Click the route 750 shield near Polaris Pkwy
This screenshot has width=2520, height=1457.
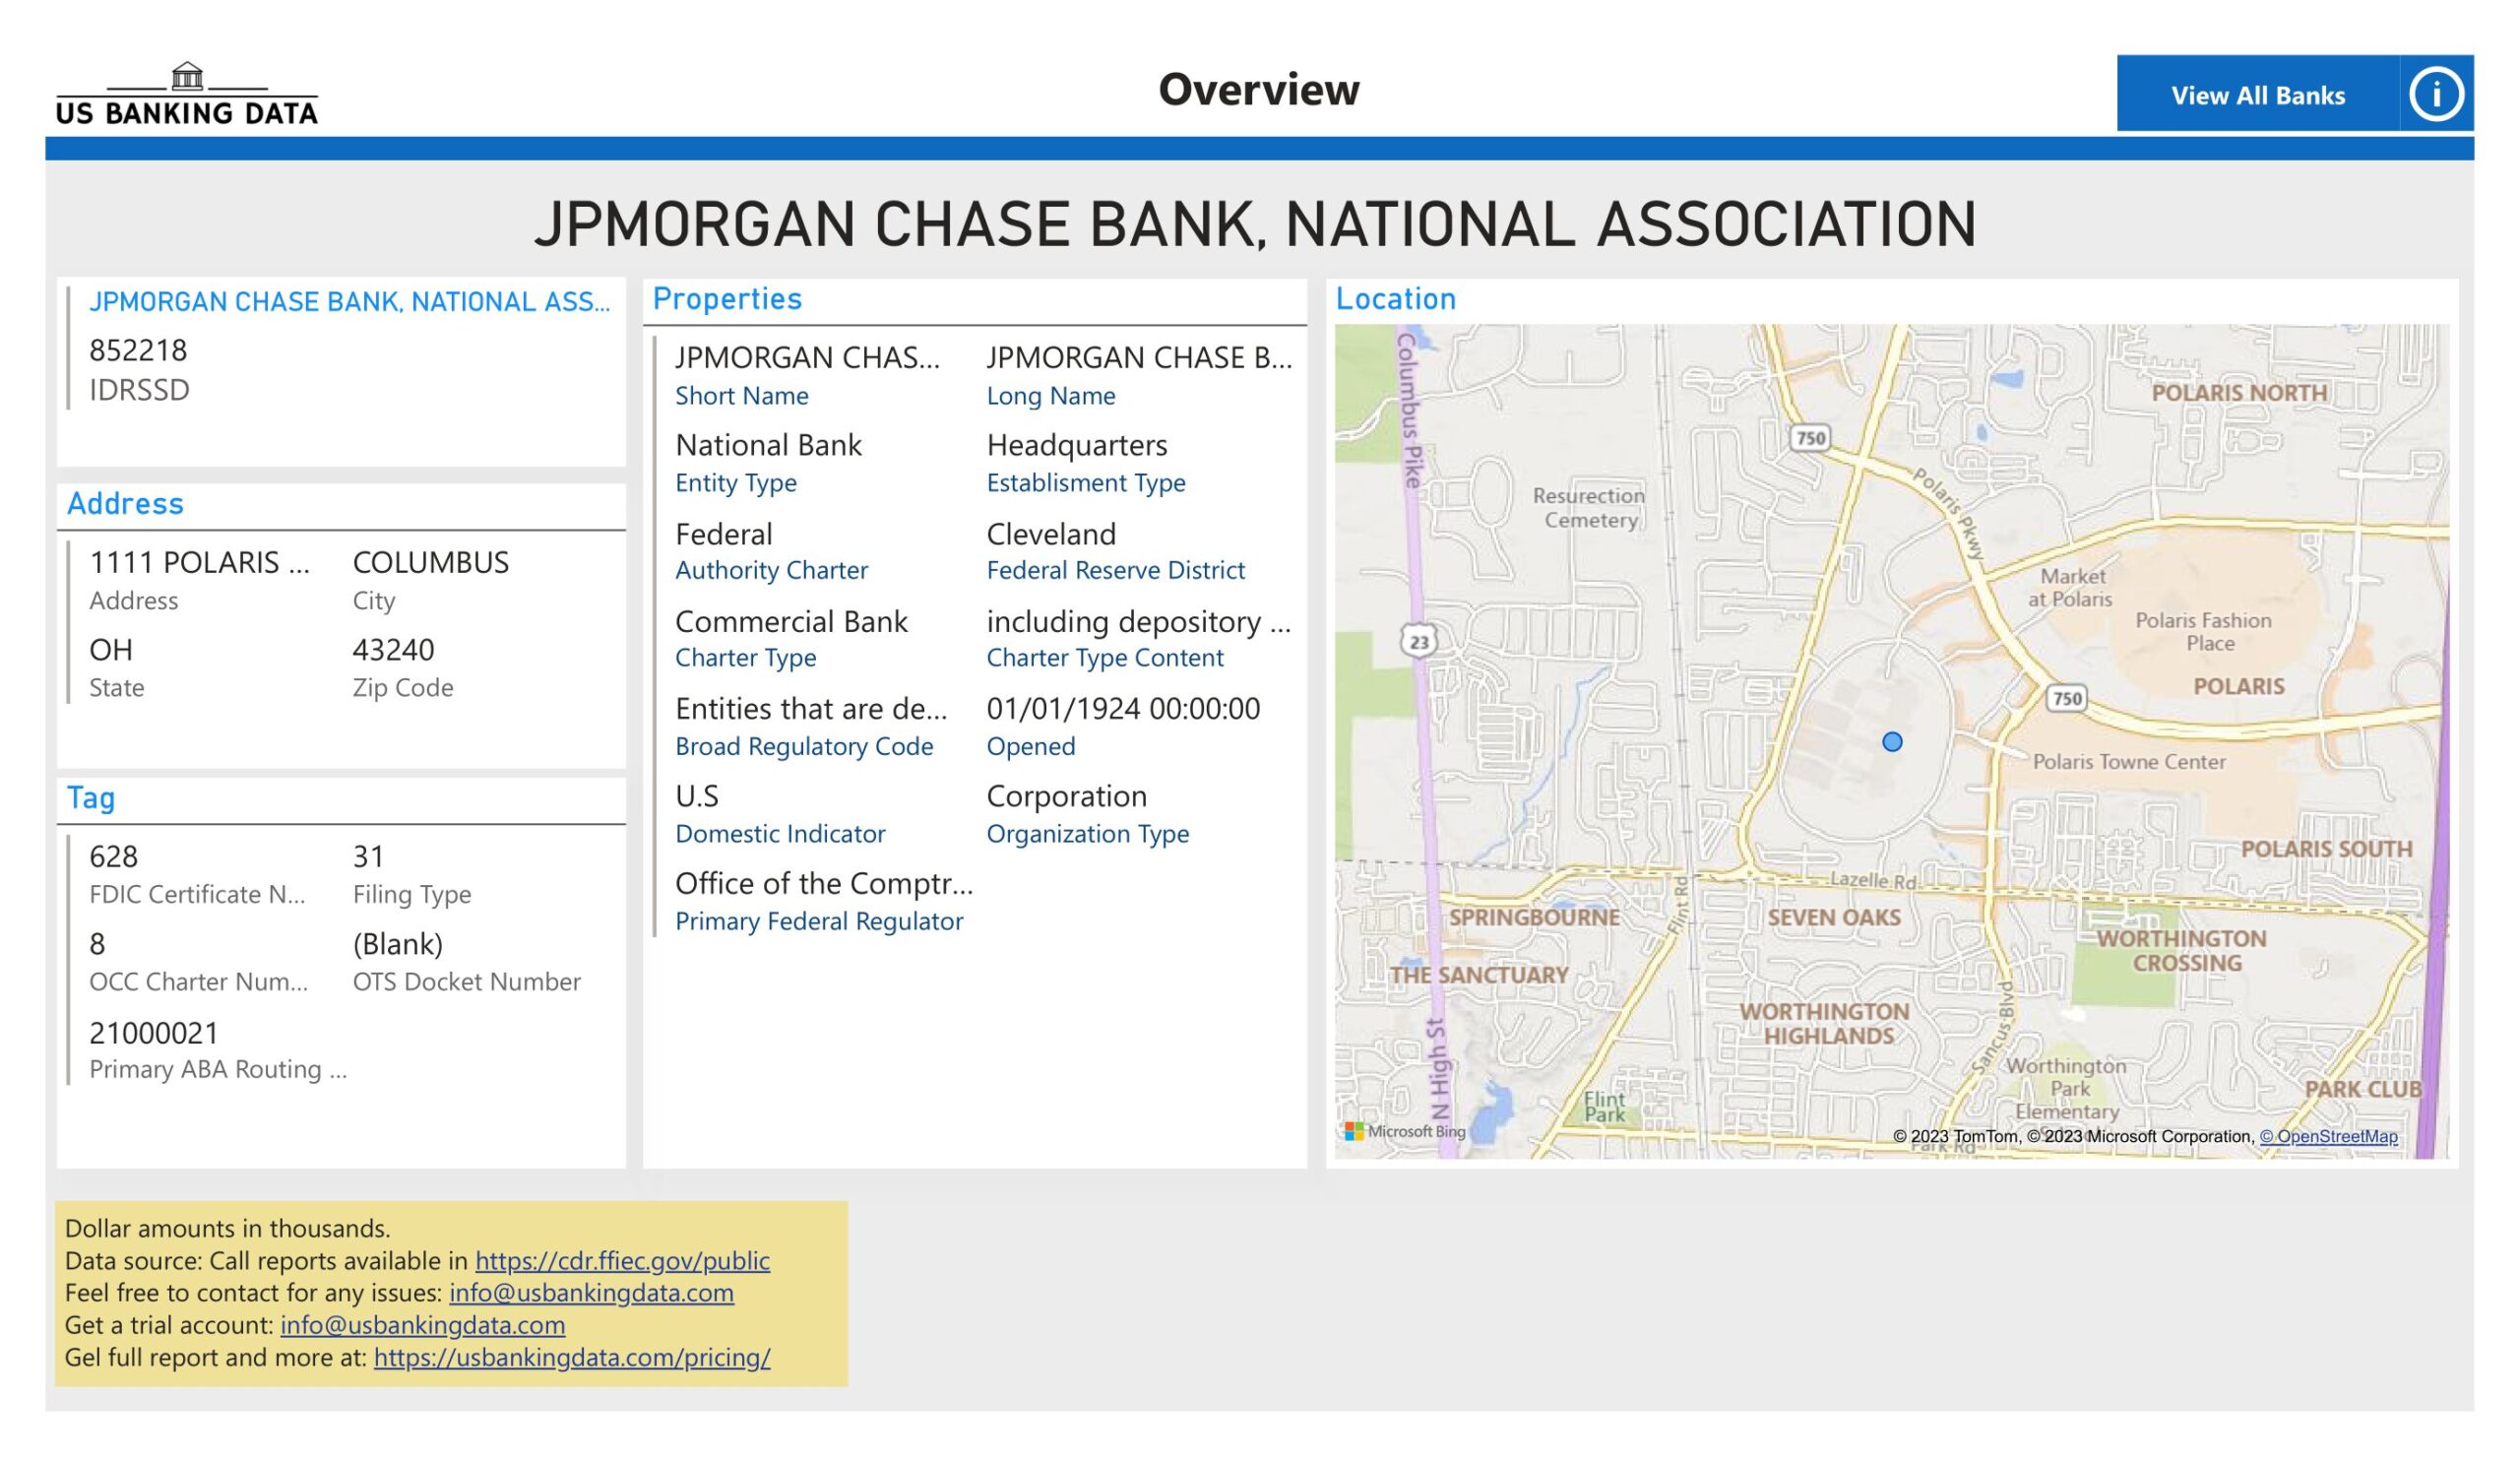[x=1810, y=437]
